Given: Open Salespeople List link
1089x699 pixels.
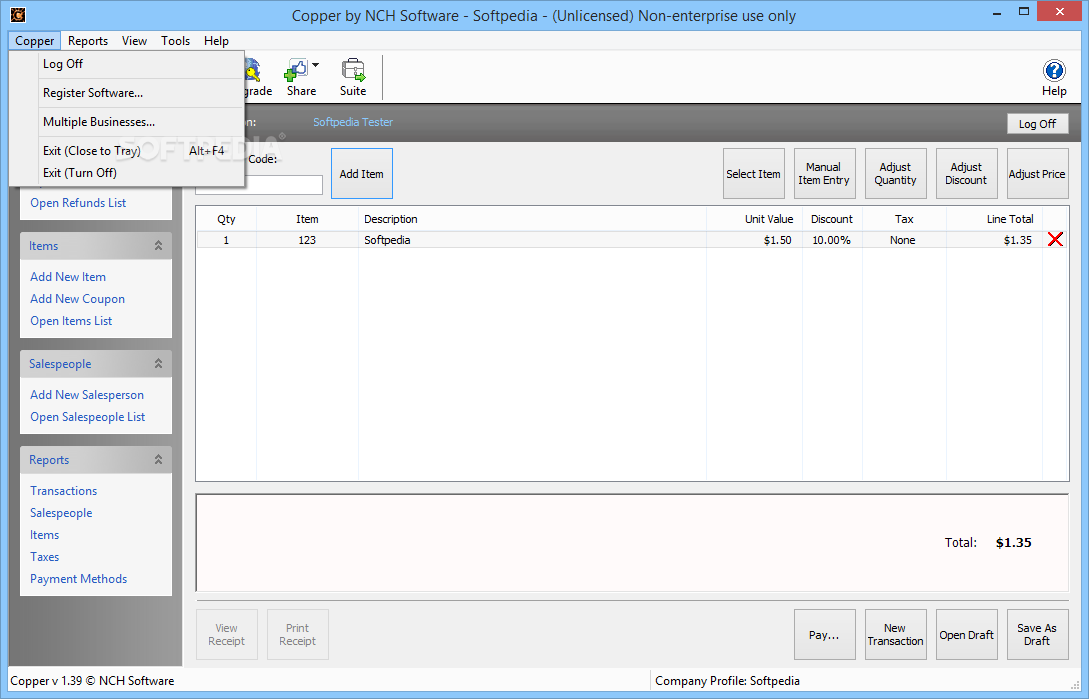Looking at the screenshot, I should click(88, 417).
